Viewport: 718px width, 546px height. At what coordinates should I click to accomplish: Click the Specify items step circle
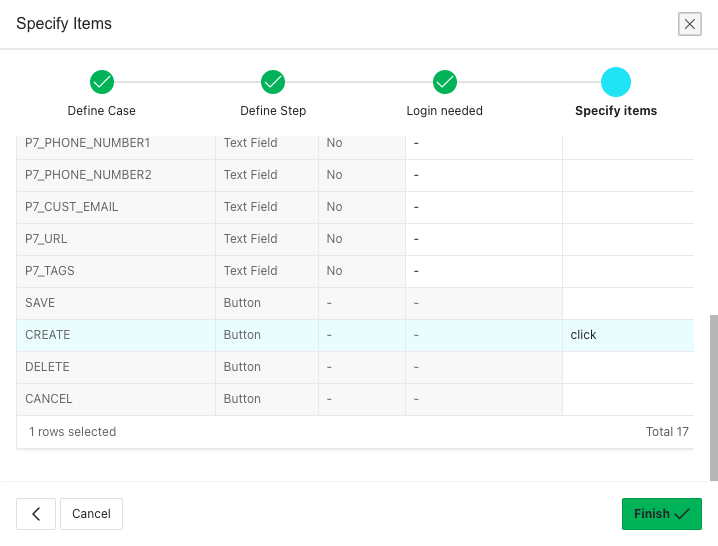pos(616,82)
